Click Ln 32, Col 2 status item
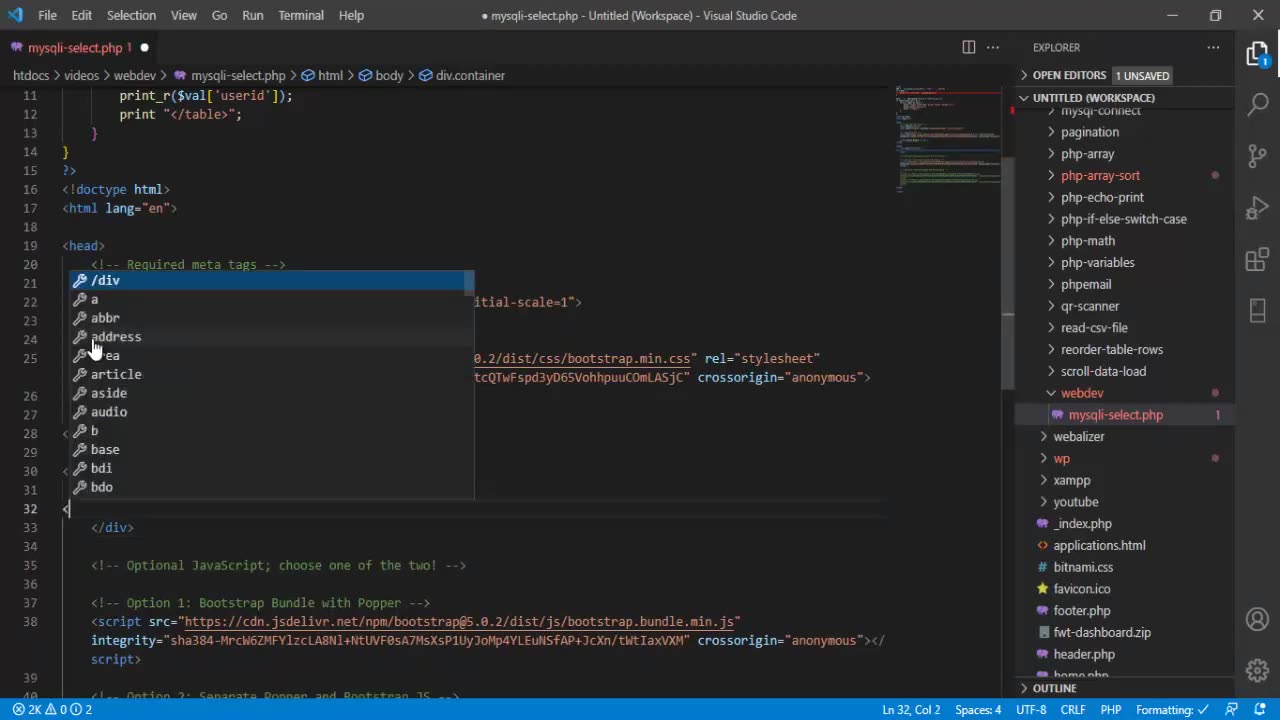This screenshot has height=720, width=1280. 911,710
